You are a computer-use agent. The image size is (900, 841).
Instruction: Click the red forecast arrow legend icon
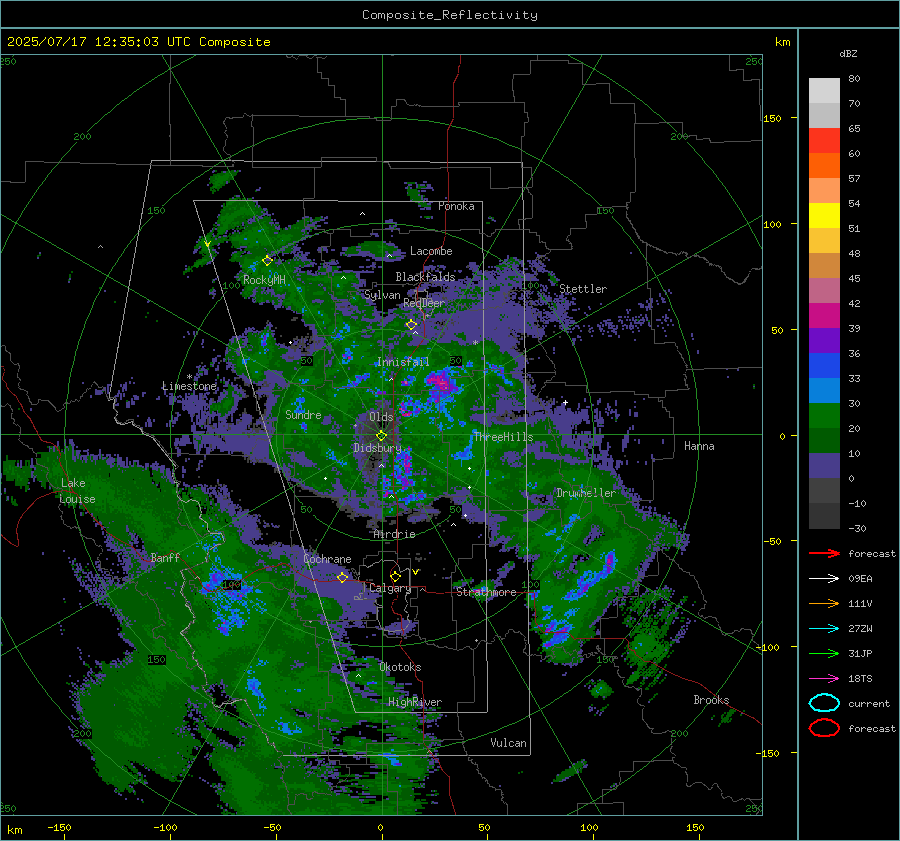point(824,553)
